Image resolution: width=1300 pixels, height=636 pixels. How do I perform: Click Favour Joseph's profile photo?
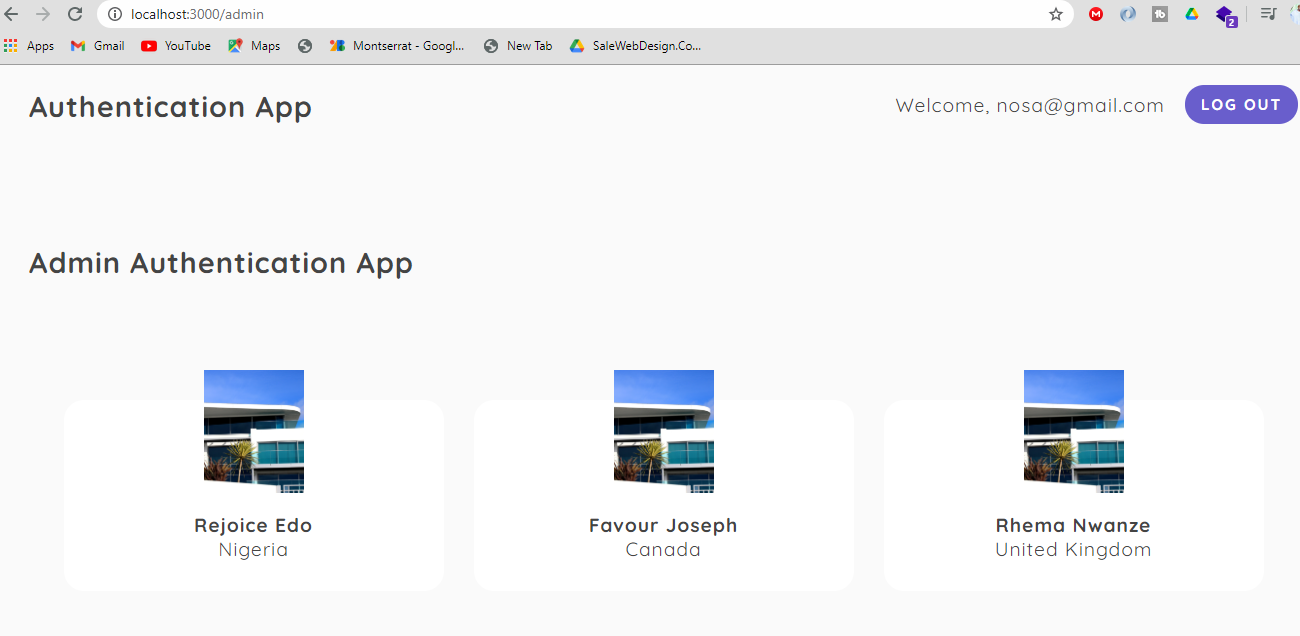tap(664, 431)
